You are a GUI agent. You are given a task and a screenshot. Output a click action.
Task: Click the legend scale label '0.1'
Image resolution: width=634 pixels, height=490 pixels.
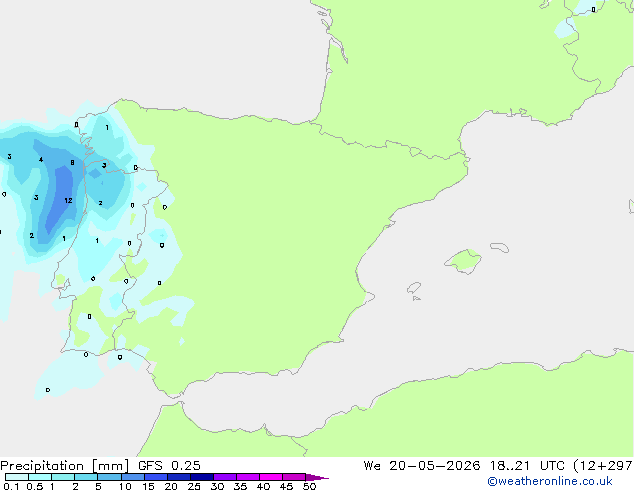point(11,486)
